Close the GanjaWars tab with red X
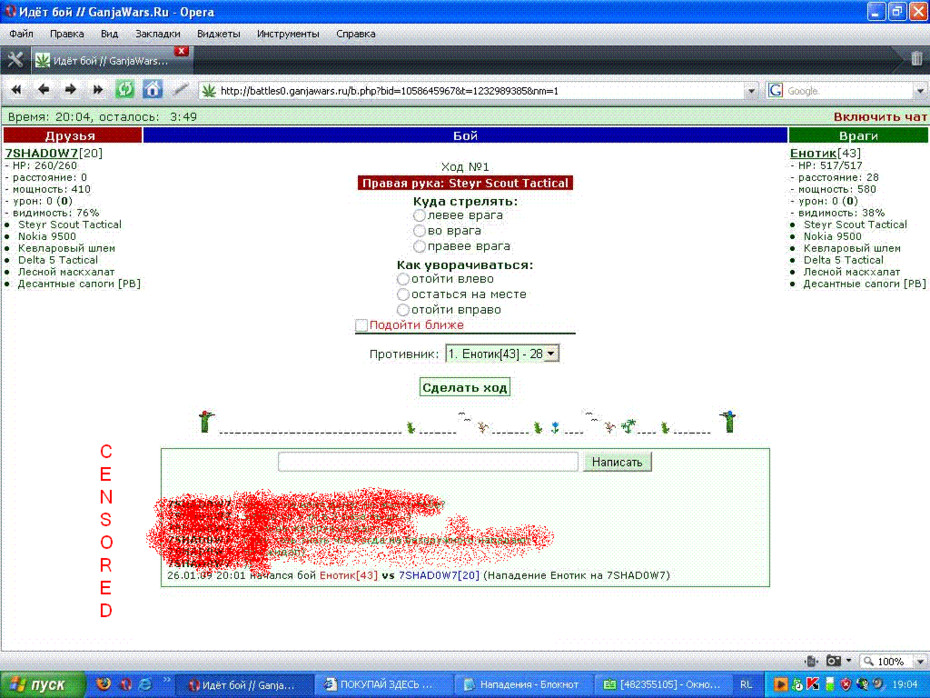The image size is (930, 698). (x=181, y=51)
